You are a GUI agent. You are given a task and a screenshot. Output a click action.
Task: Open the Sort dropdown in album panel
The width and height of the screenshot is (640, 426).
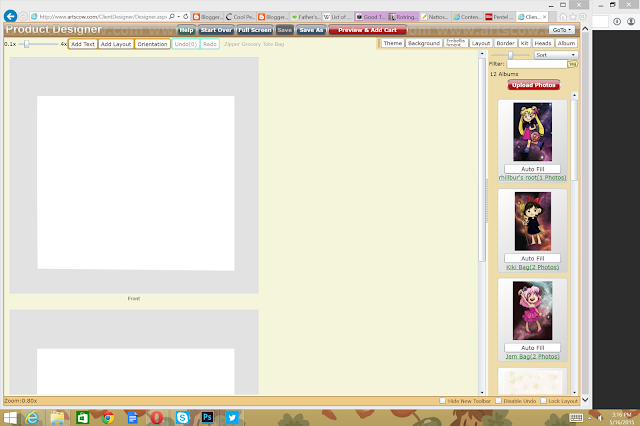pyautogui.click(x=556, y=55)
